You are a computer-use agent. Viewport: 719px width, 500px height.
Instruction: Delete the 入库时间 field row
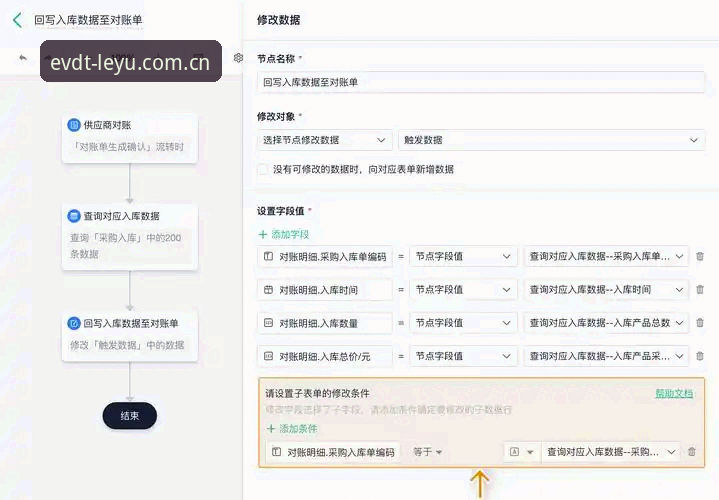700,289
